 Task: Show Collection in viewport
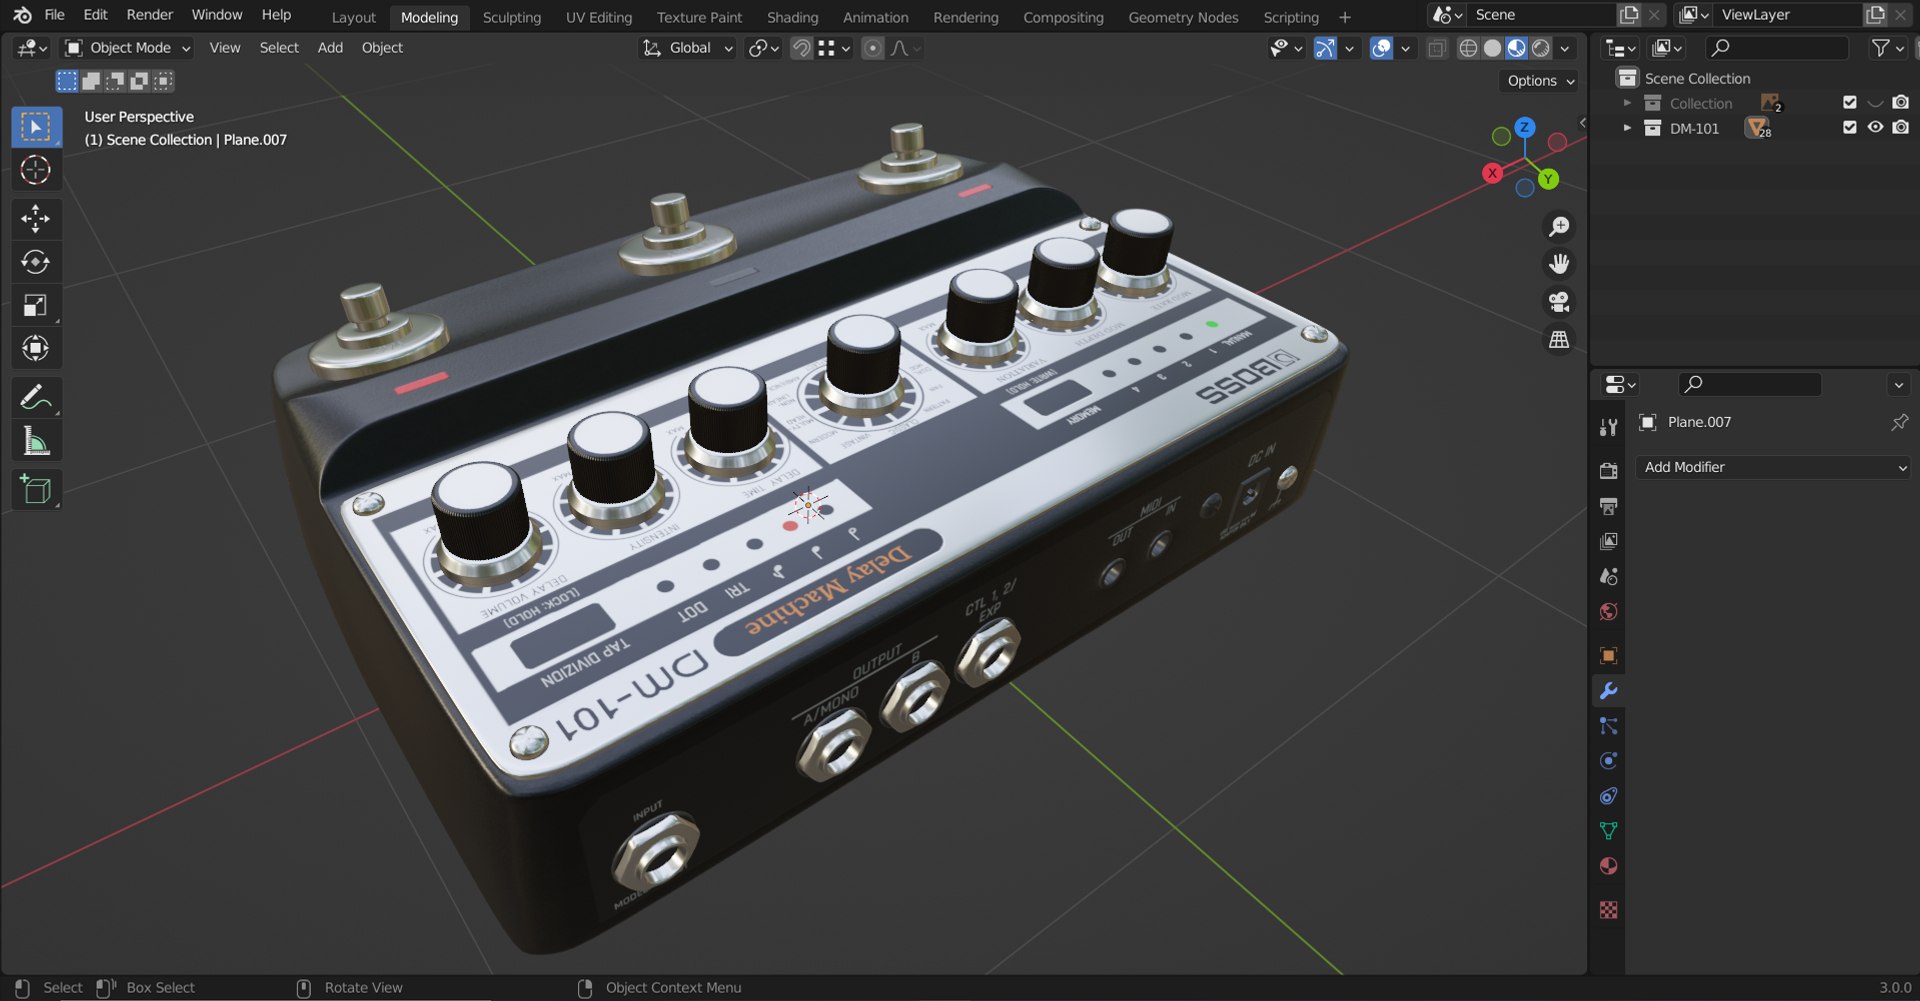1875,103
